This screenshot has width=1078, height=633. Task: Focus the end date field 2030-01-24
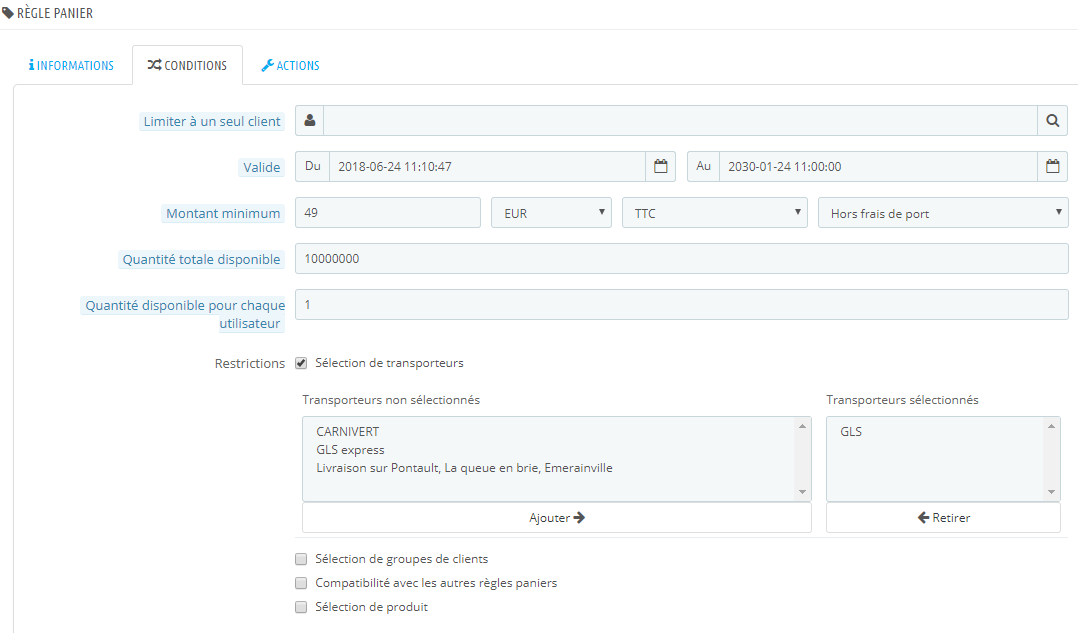point(878,166)
